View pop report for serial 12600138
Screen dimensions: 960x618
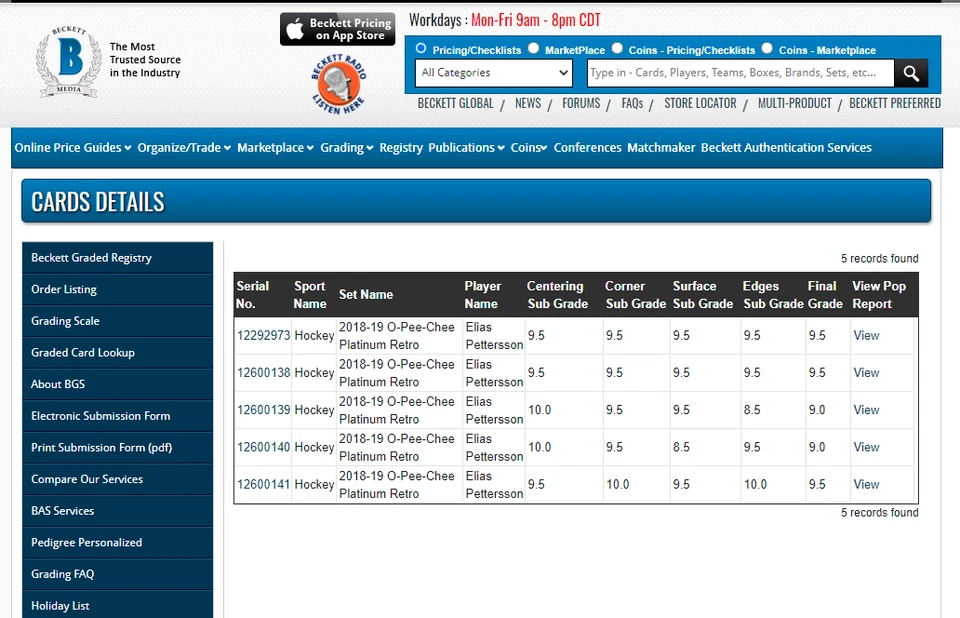pos(866,373)
